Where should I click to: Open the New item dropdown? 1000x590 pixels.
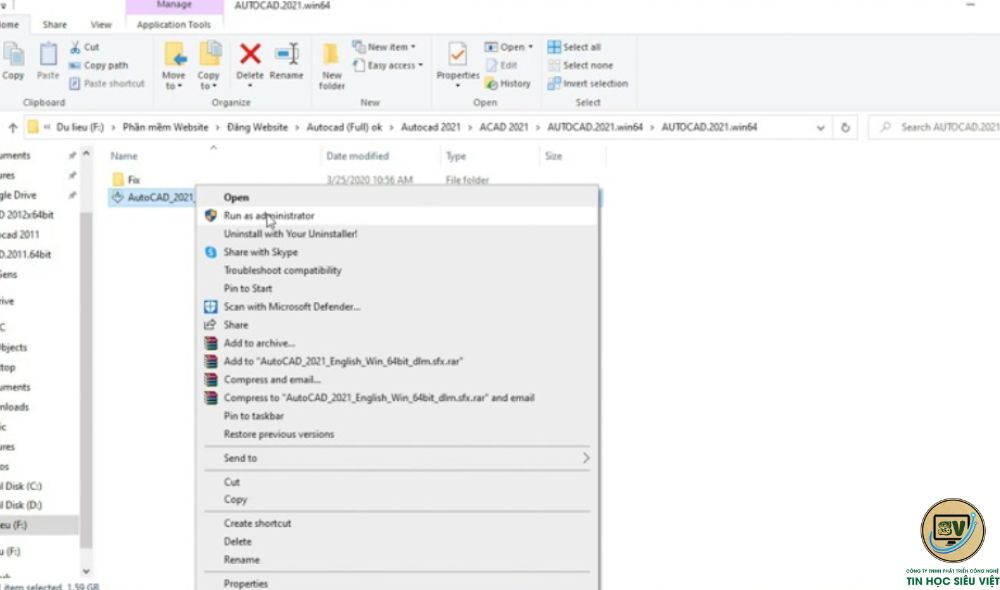(385, 47)
